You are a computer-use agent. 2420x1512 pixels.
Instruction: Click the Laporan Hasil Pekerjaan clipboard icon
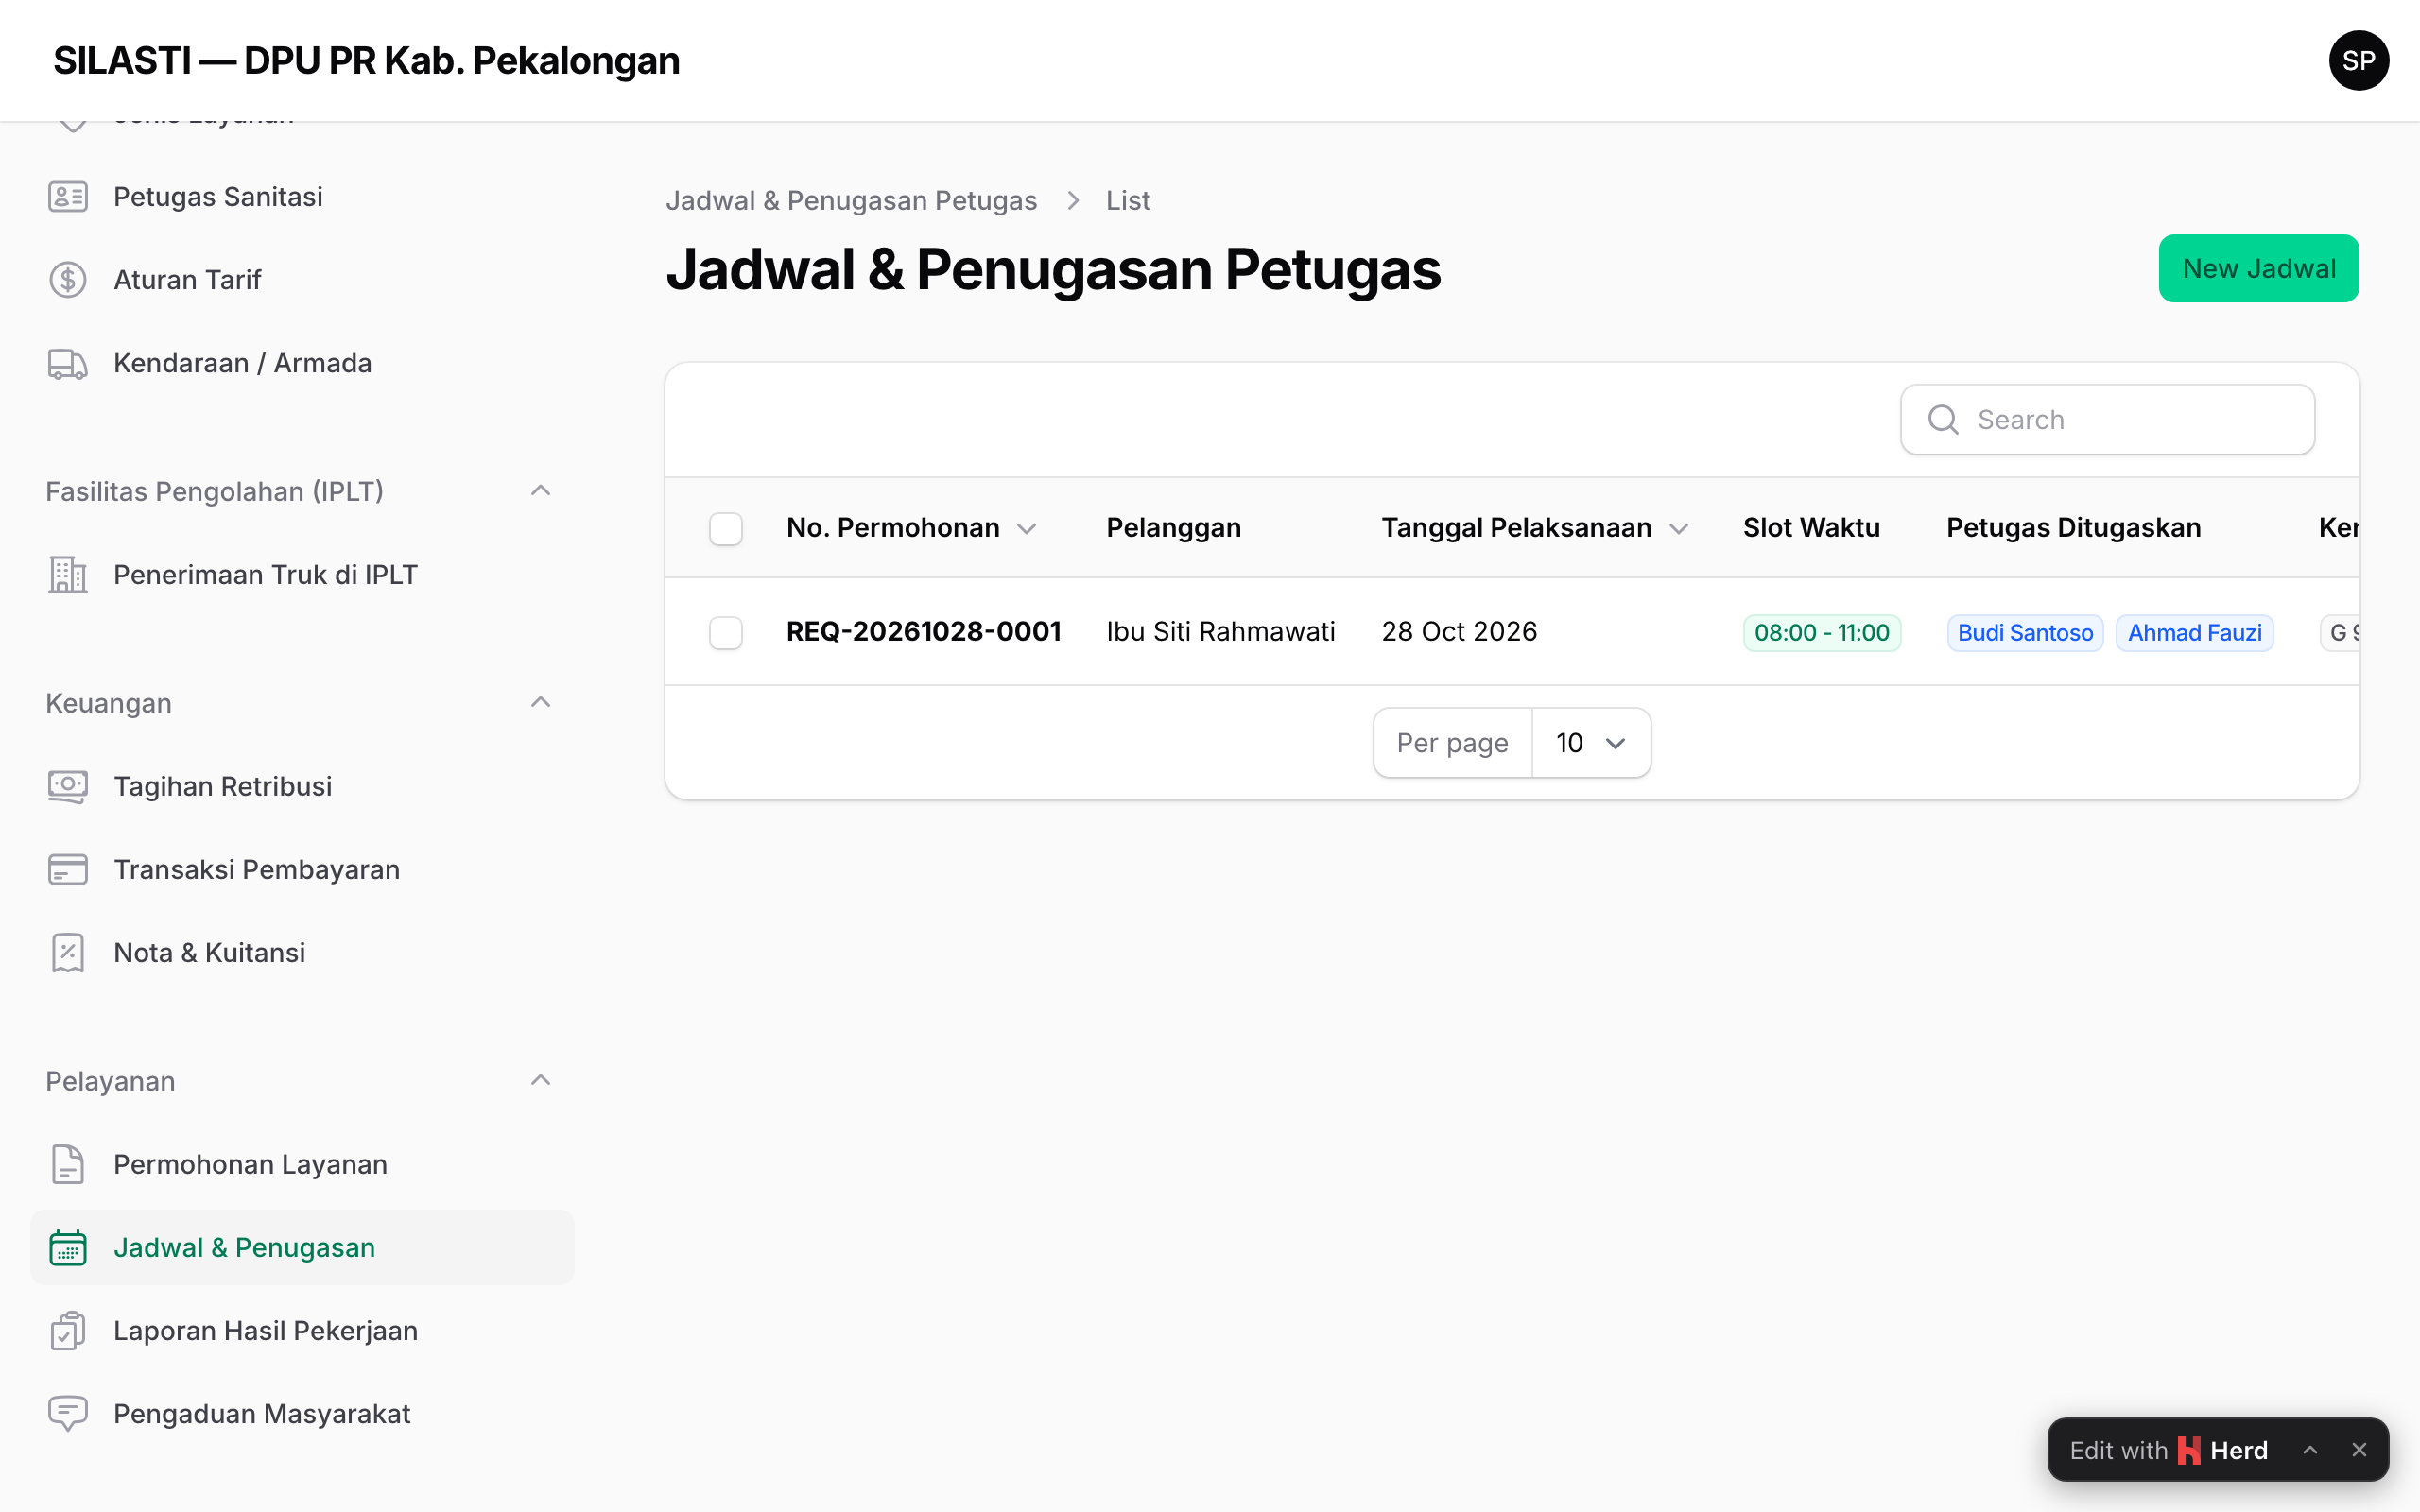(68, 1331)
